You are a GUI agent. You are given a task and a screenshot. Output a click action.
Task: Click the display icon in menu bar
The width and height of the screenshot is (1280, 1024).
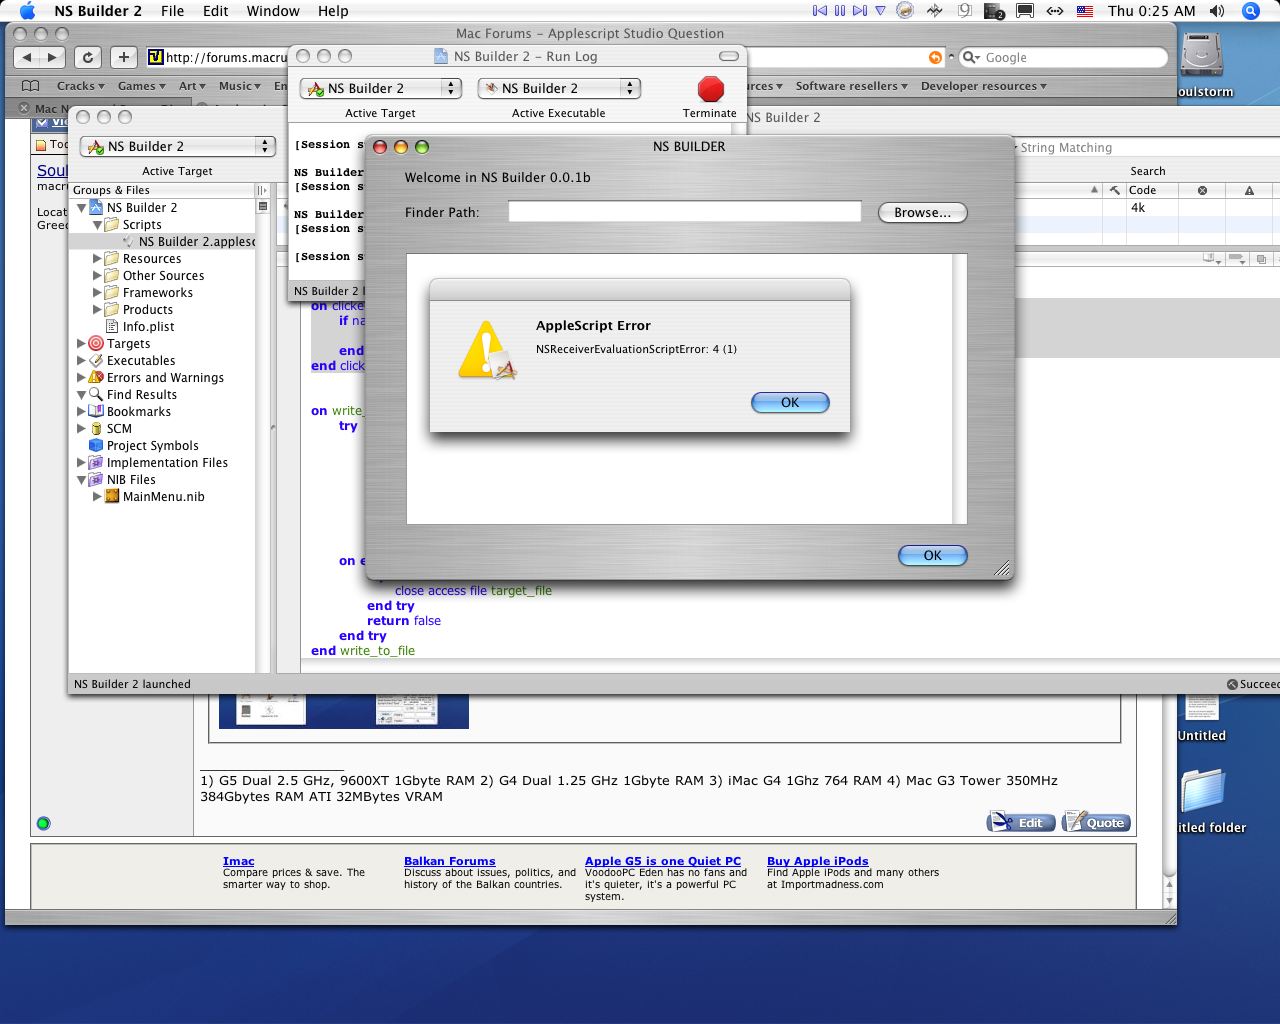1025,11
